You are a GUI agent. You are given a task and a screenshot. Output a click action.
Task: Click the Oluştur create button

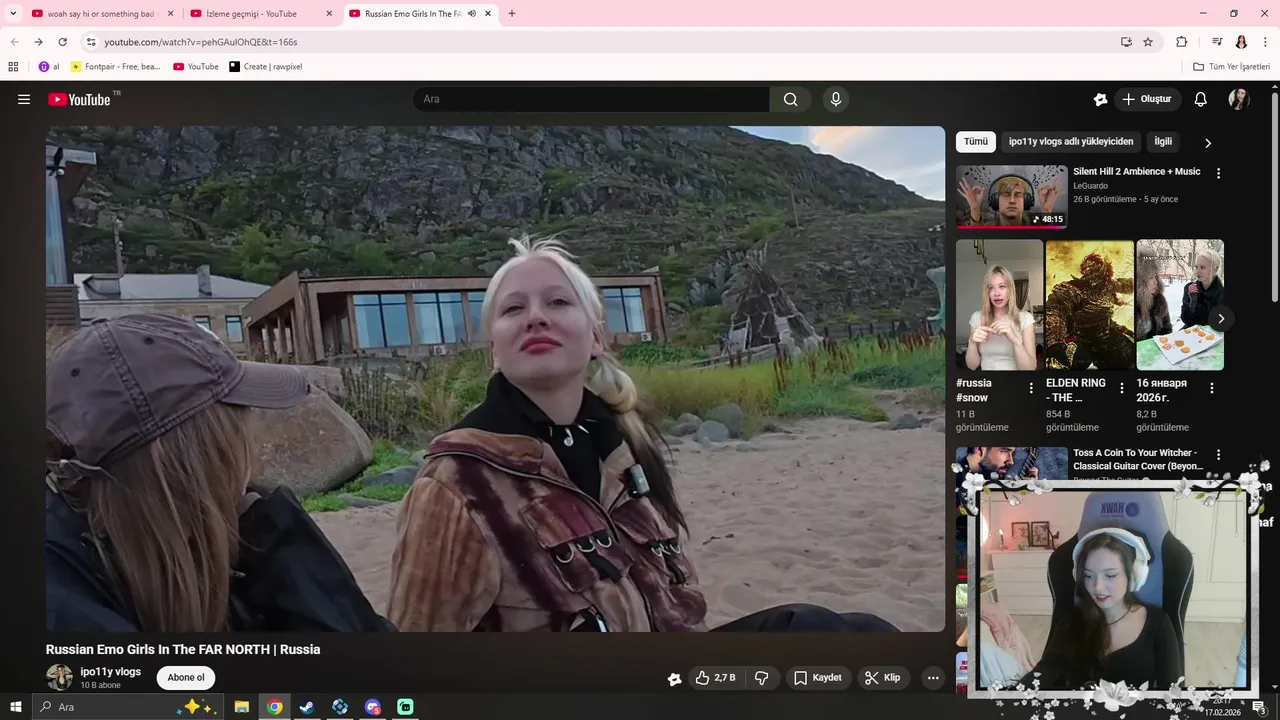(x=1147, y=99)
